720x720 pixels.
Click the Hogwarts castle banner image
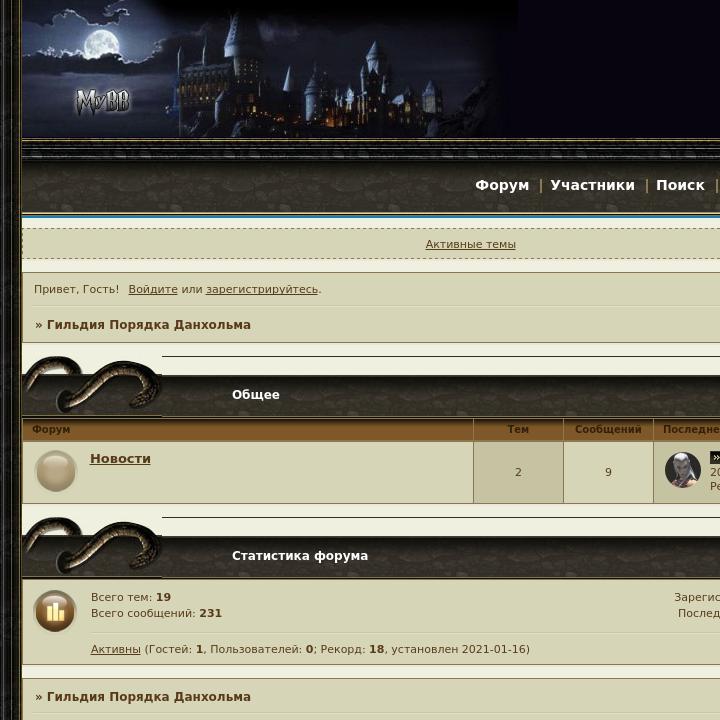[270, 69]
